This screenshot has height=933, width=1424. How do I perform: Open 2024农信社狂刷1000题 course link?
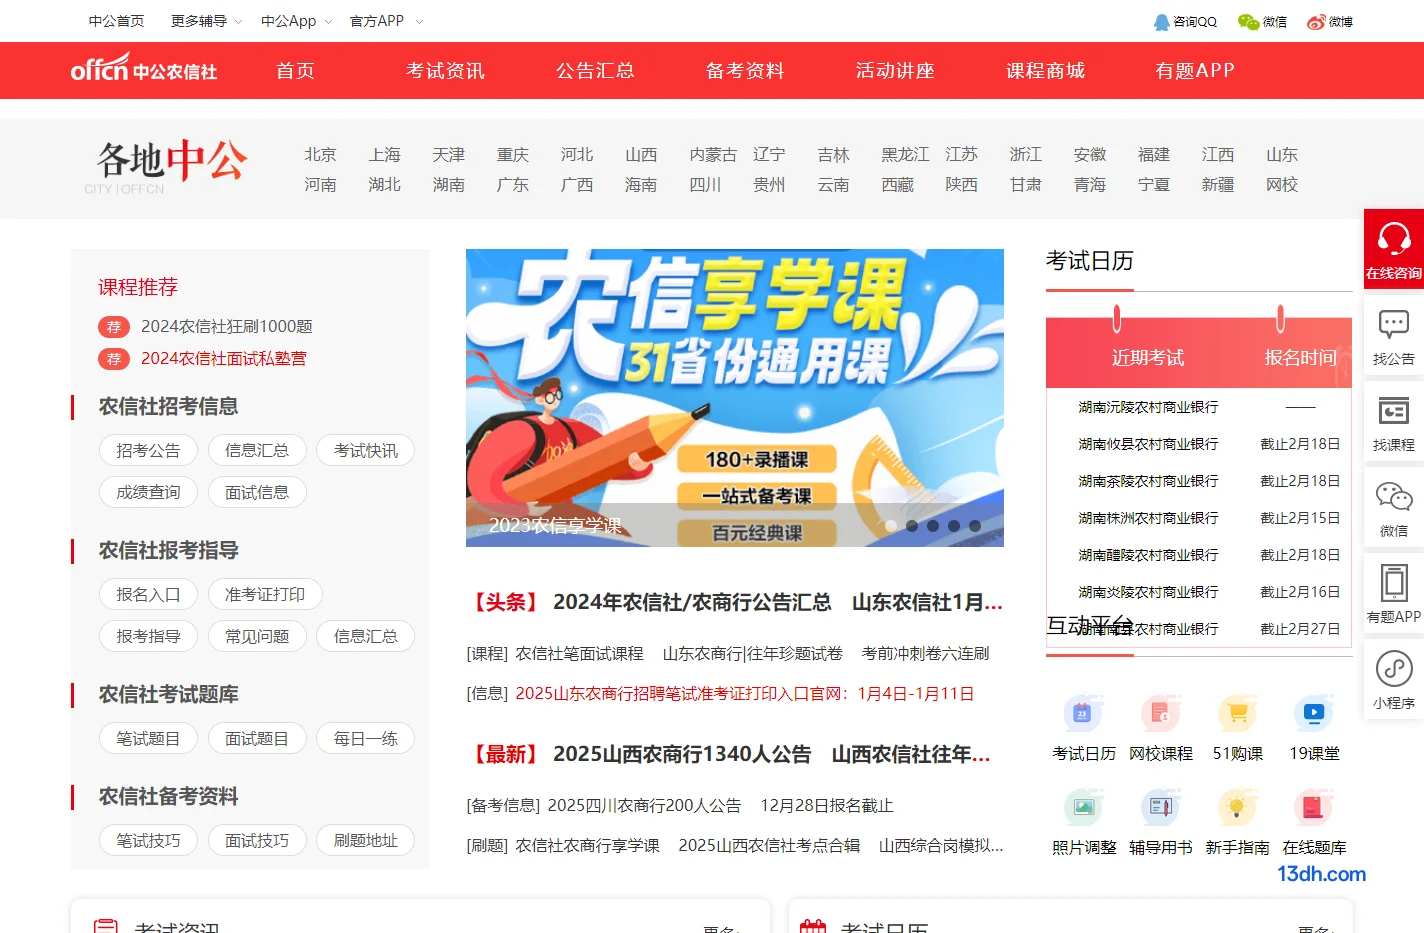(x=226, y=326)
